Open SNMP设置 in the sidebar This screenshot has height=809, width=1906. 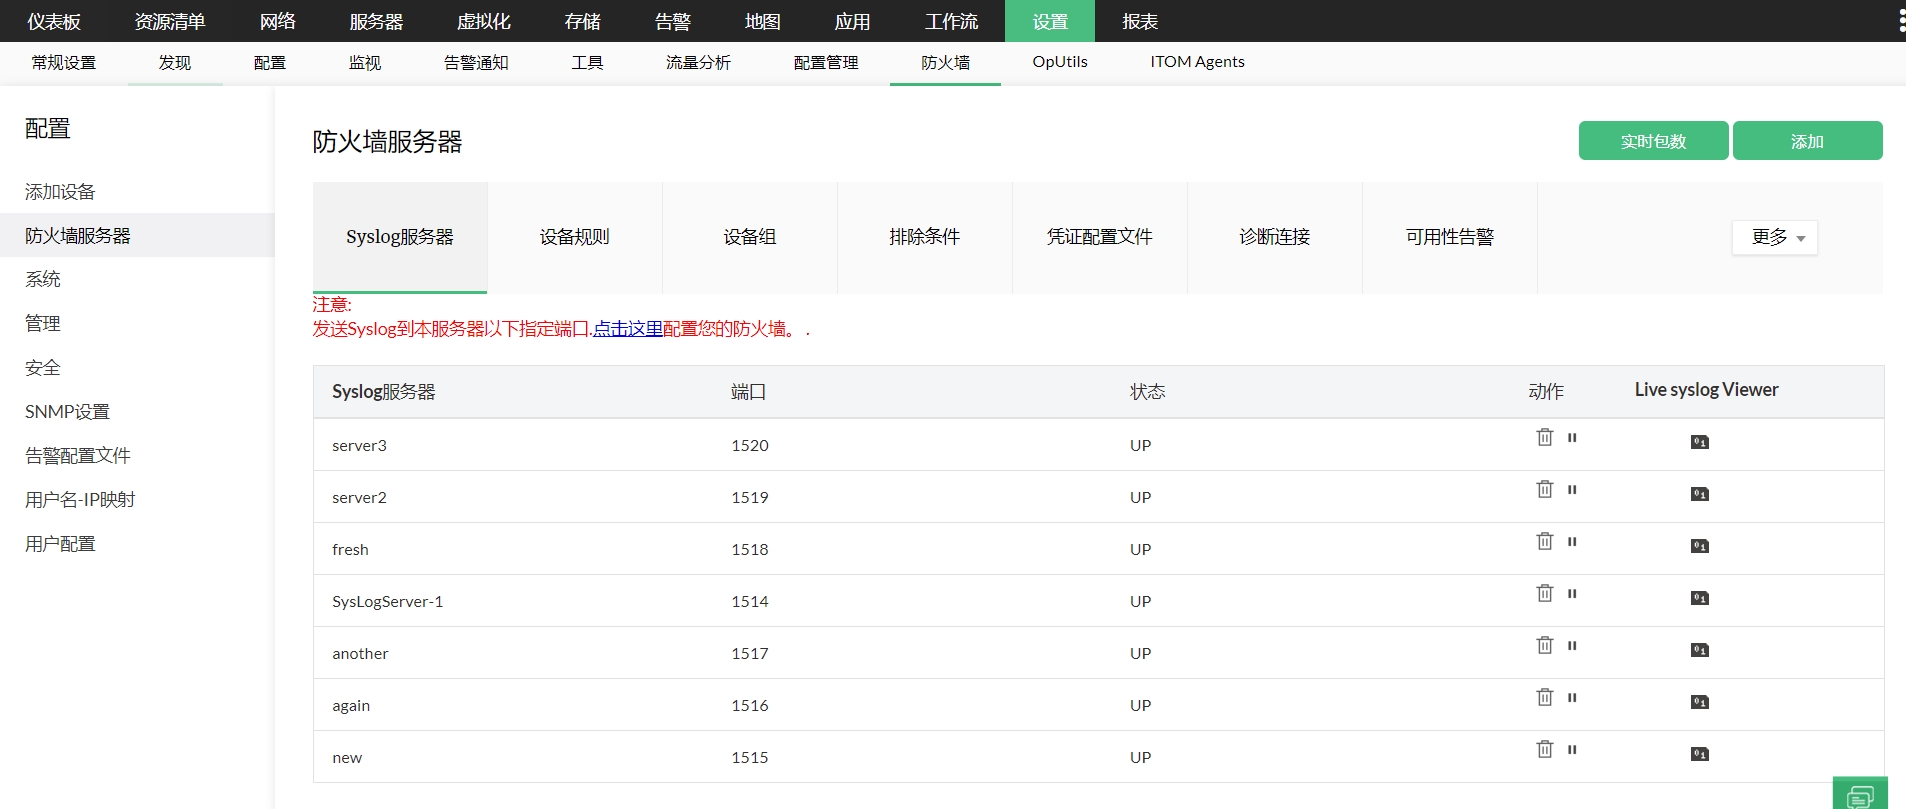point(67,412)
